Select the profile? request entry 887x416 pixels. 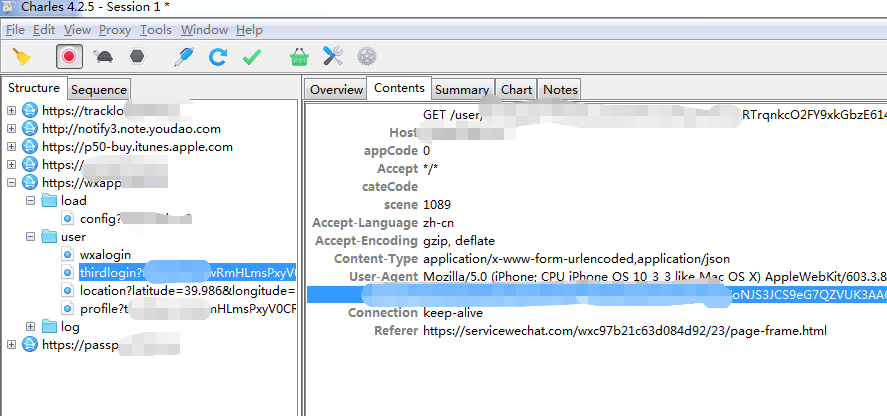coord(187,309)
